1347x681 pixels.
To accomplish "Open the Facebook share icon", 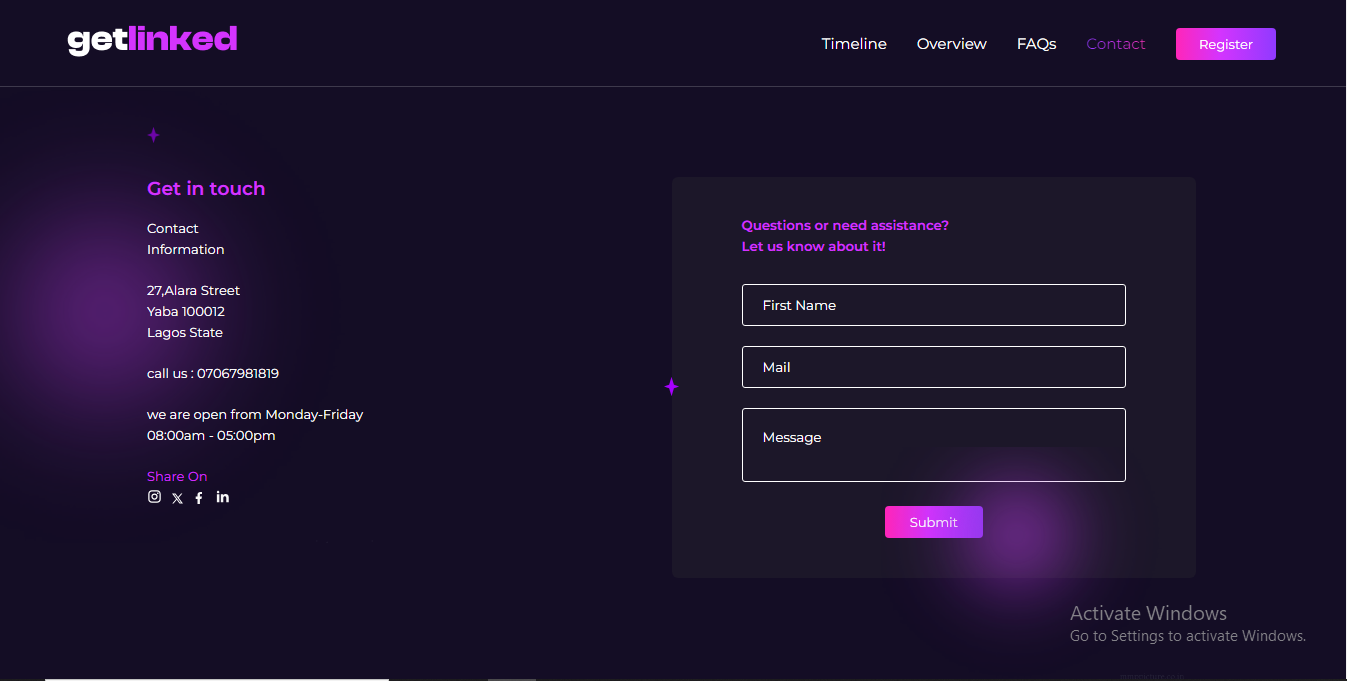I will click(x=199, y=498).
